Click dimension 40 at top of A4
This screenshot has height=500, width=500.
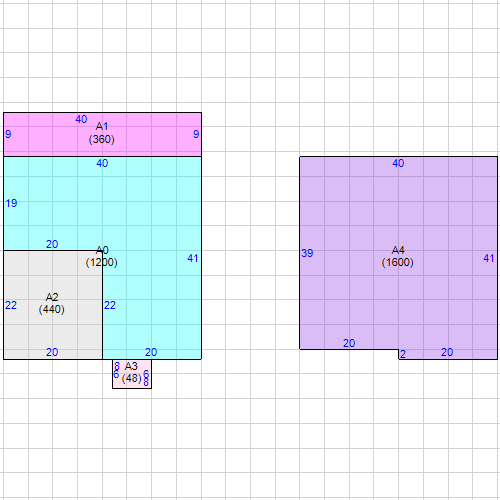point(398,163)
